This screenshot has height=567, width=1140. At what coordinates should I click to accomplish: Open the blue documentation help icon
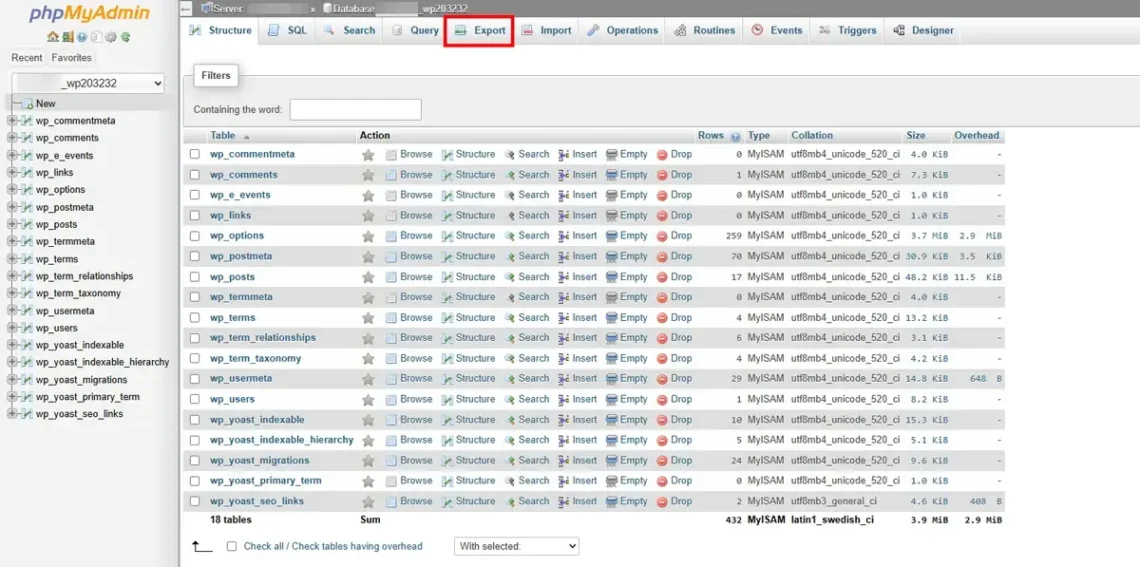[x=81, y=37]
